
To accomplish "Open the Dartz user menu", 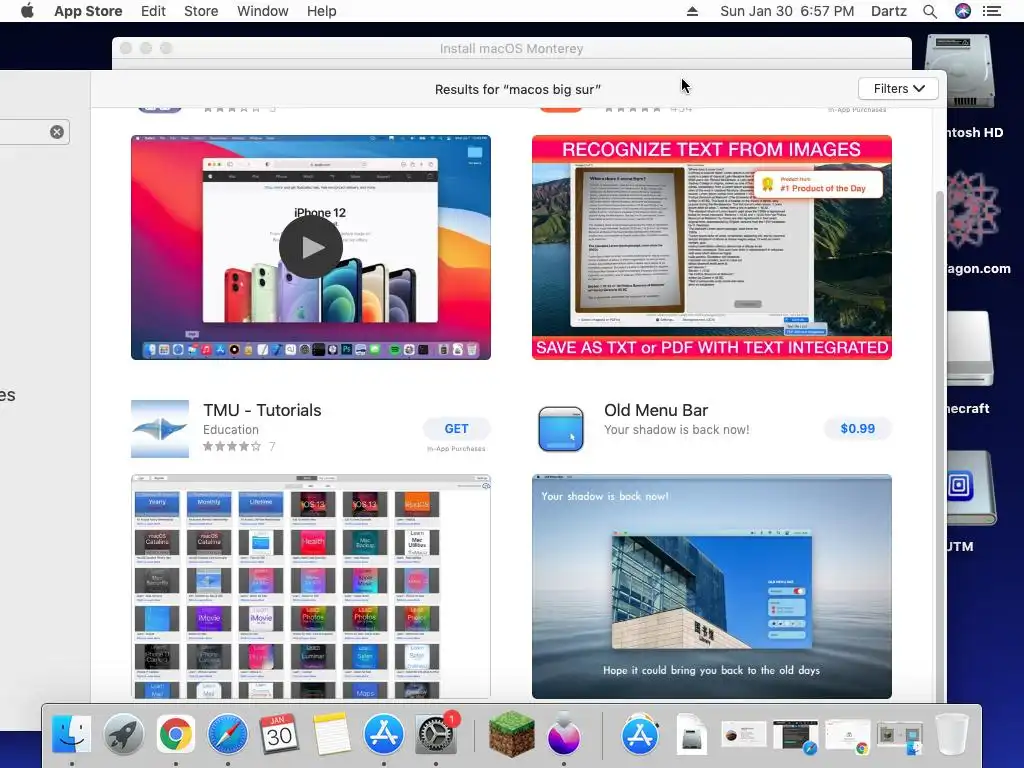I will [x=889, y=11].
